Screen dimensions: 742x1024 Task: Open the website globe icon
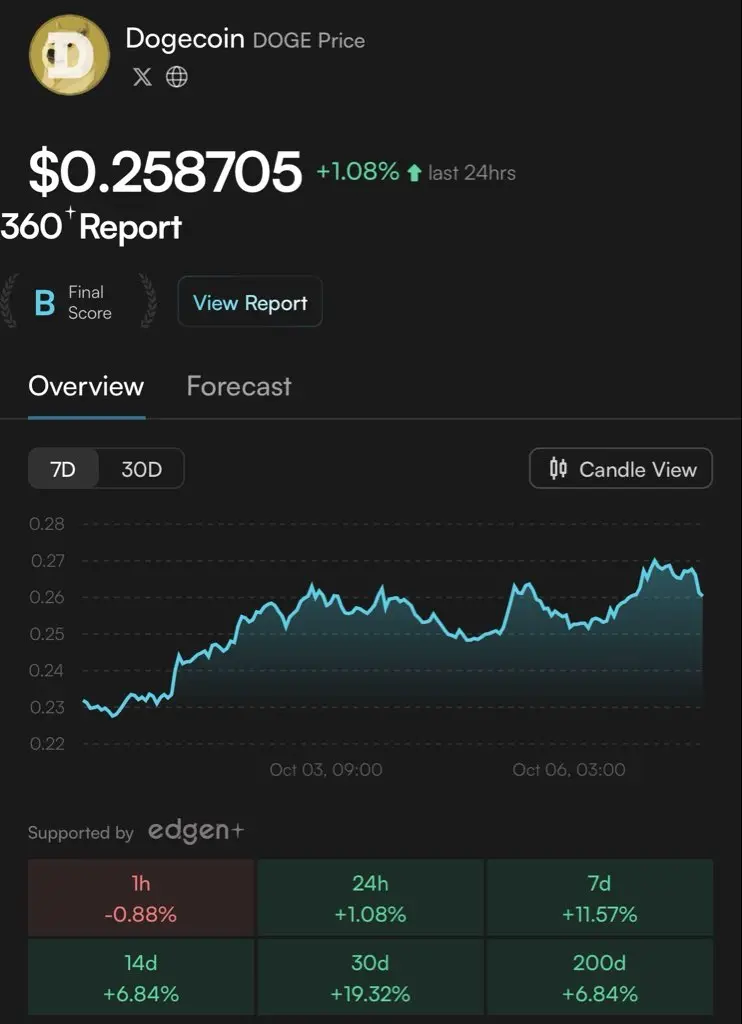click(177, 77)
